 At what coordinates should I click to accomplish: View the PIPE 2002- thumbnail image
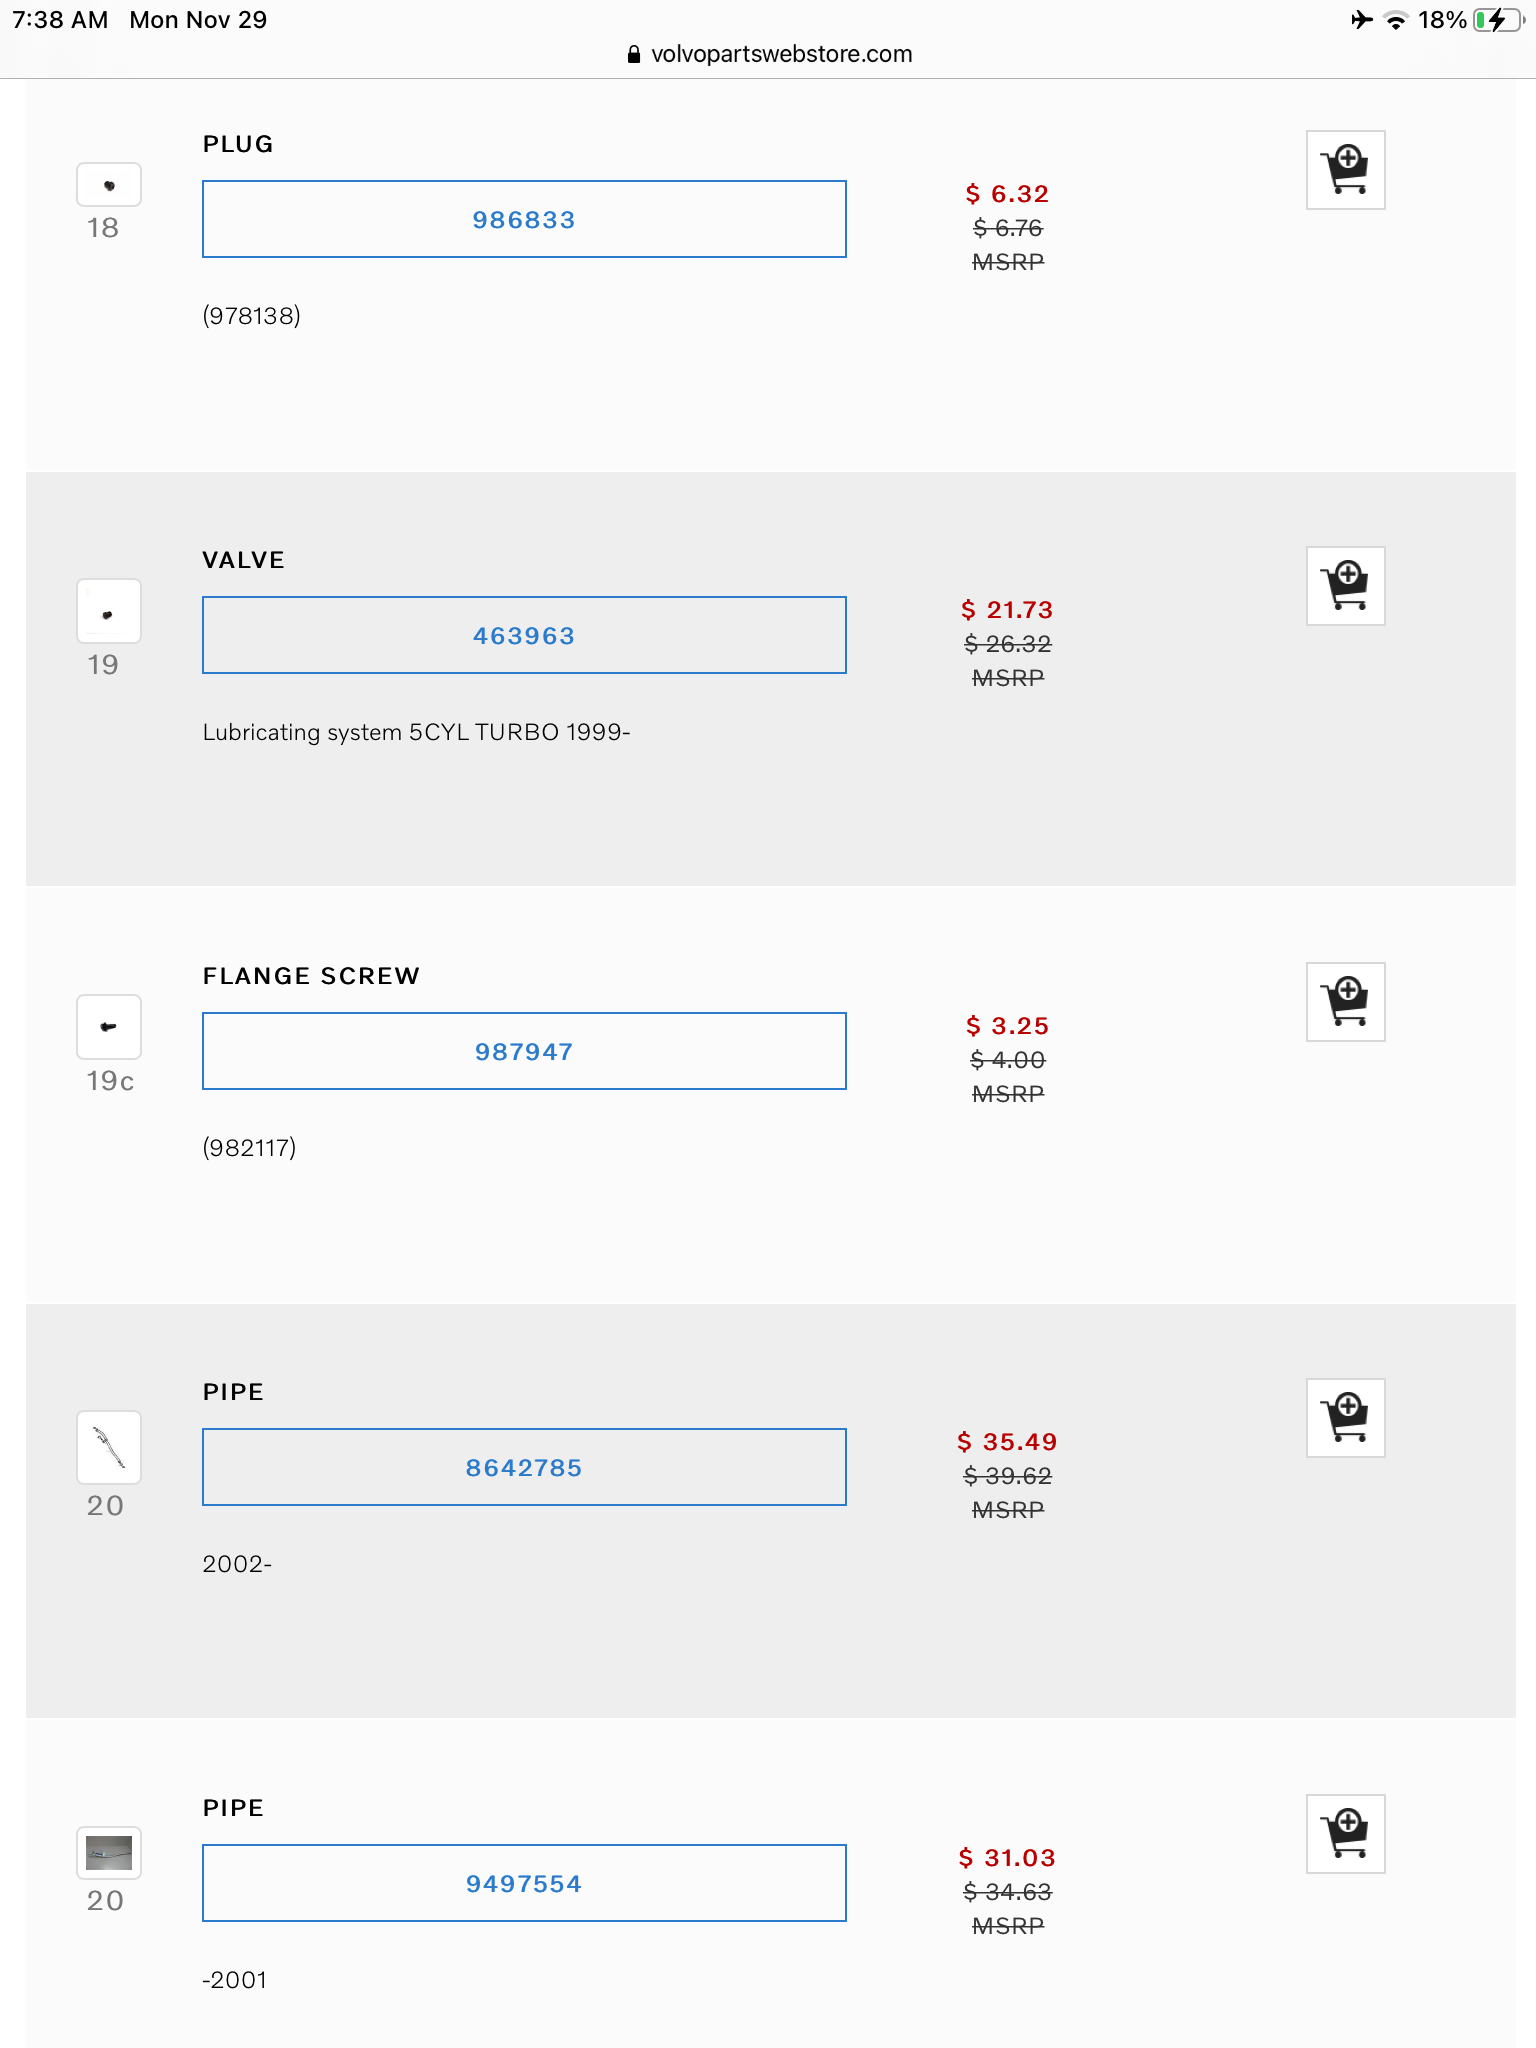(109, 1447)
